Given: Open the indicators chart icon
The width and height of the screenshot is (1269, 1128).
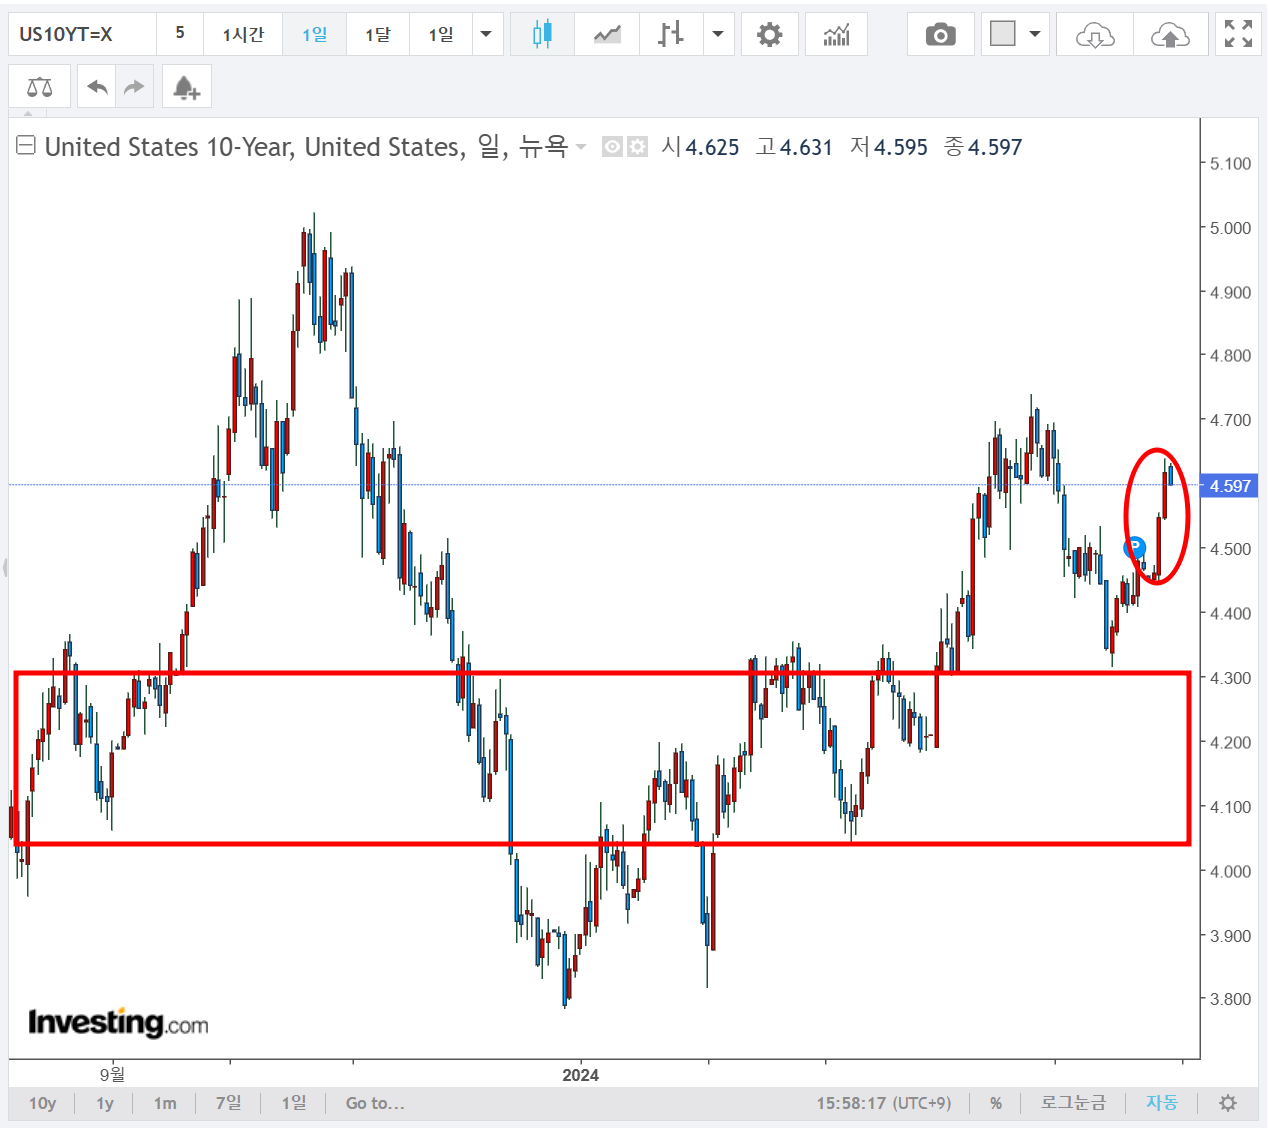Looking at the screenshot, I should (836, 35).
